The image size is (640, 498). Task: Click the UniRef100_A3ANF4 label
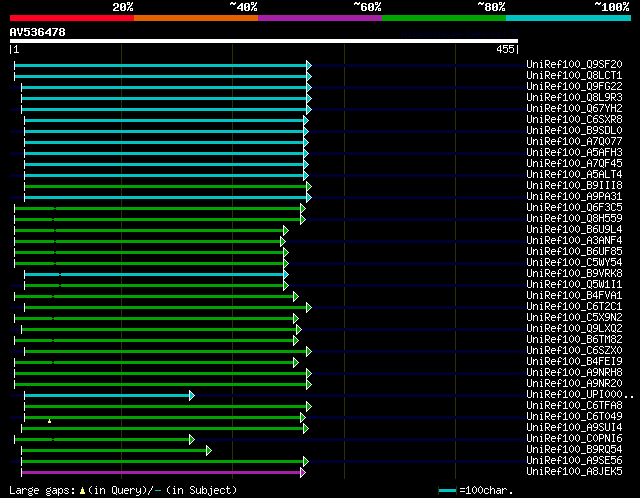[574, 240]
